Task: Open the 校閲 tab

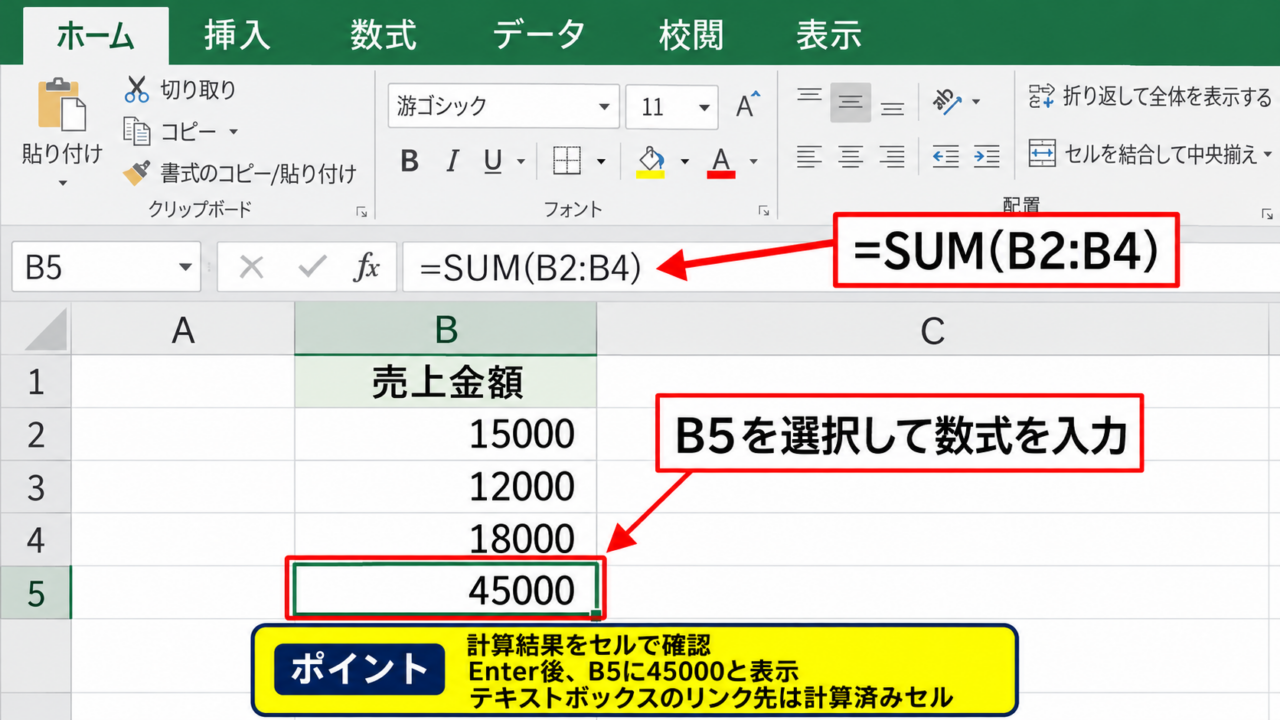Action: (x=690, y=35)
